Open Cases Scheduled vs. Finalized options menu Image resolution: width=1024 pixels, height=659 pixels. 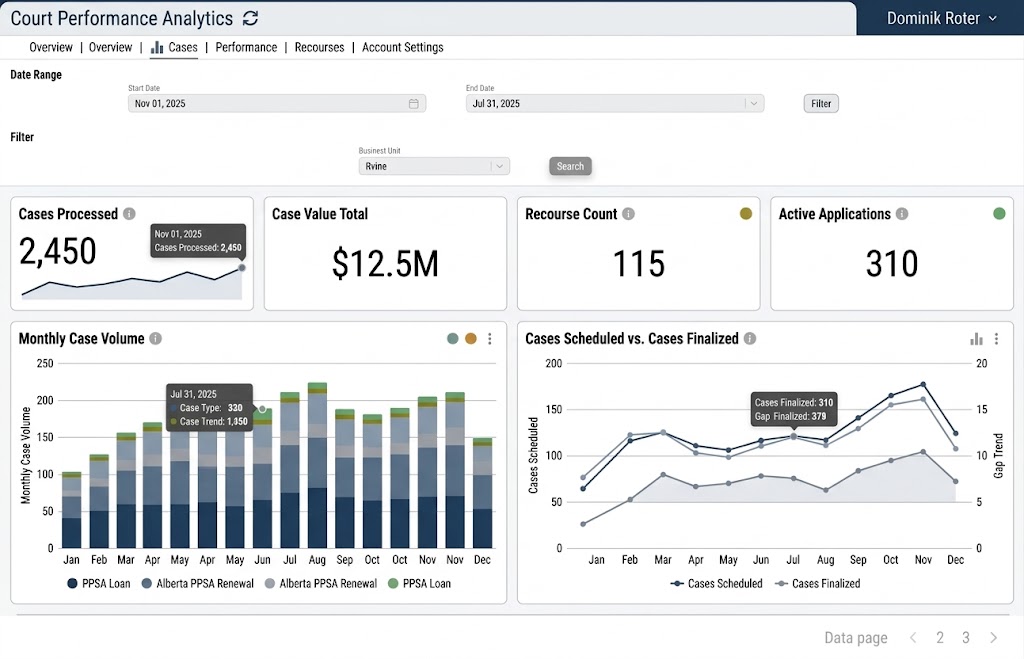coord(997,338)
